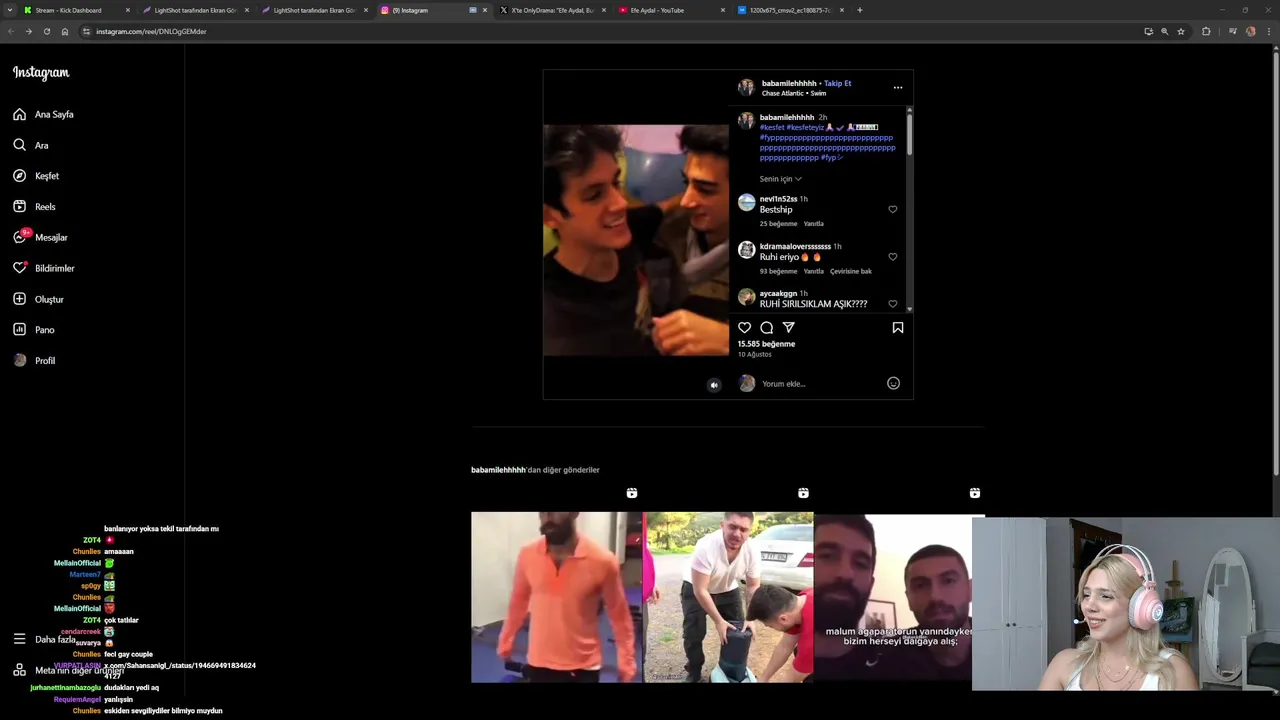Screen dimensions: 1280x720
Task: Like nevi1n52ss's Bestship comment
Action: tap(893, 210)
